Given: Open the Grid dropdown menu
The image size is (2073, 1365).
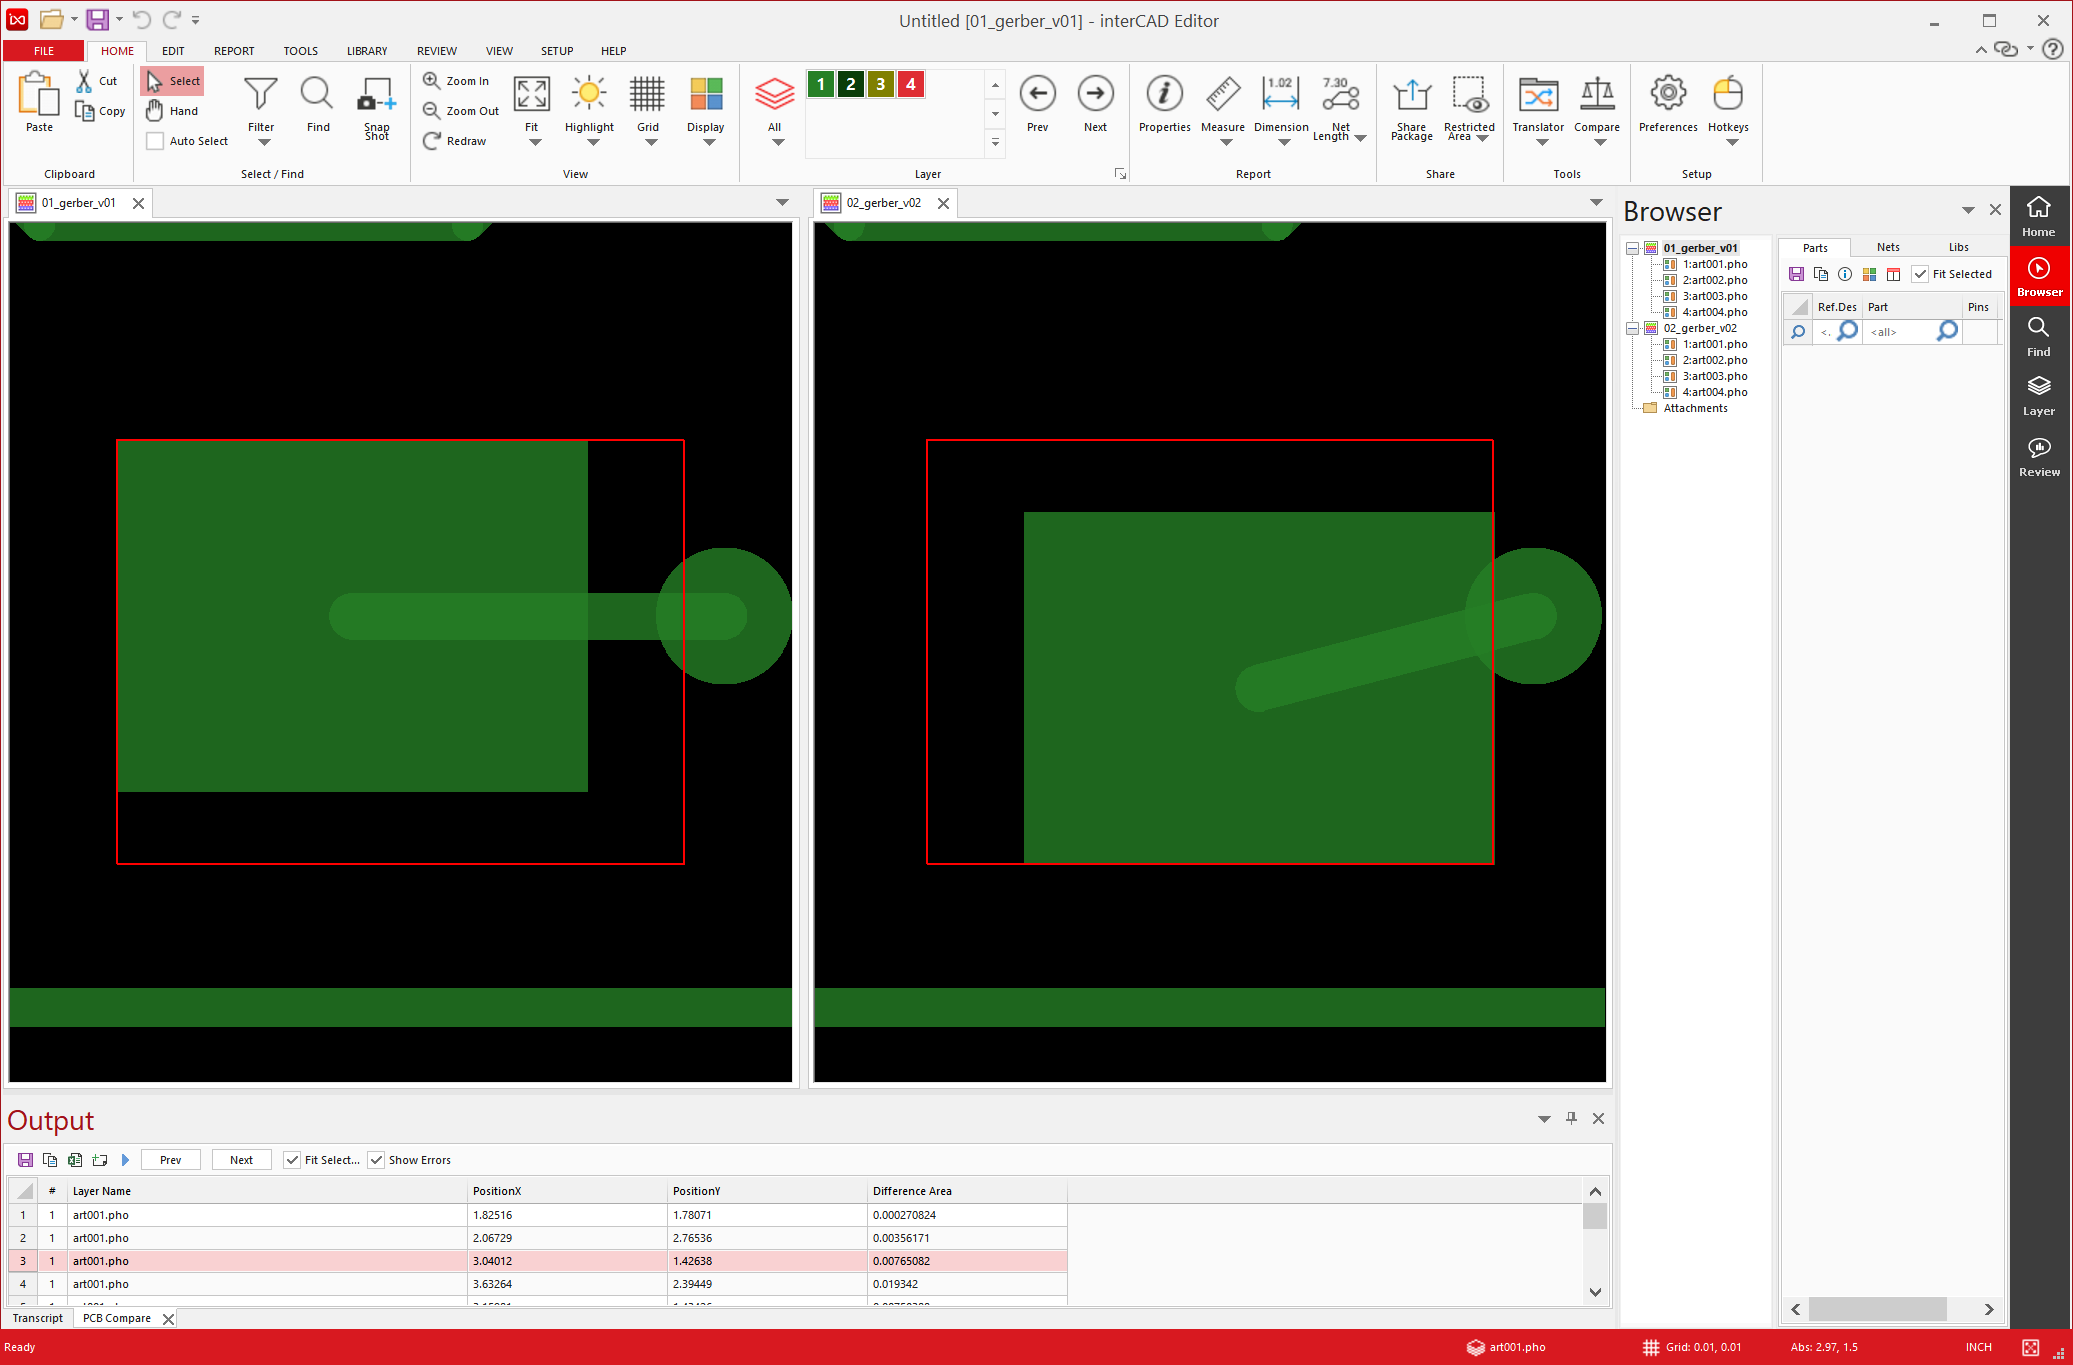Looking at the screenshot, I should (x=650, y=143).
